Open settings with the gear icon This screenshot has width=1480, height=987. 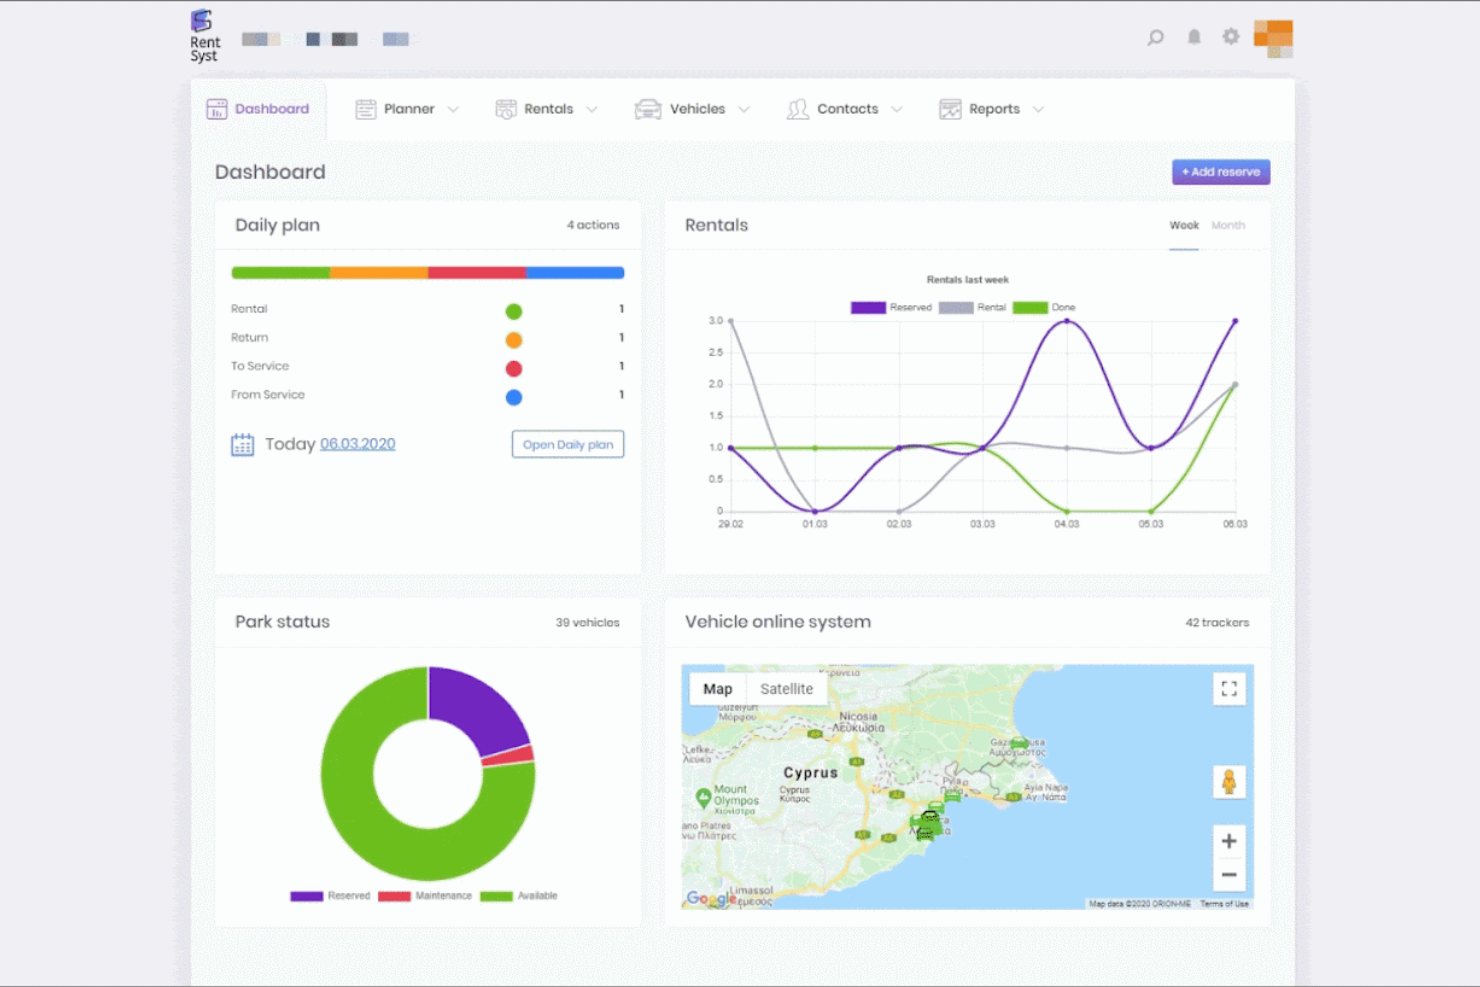[1230, 37]
